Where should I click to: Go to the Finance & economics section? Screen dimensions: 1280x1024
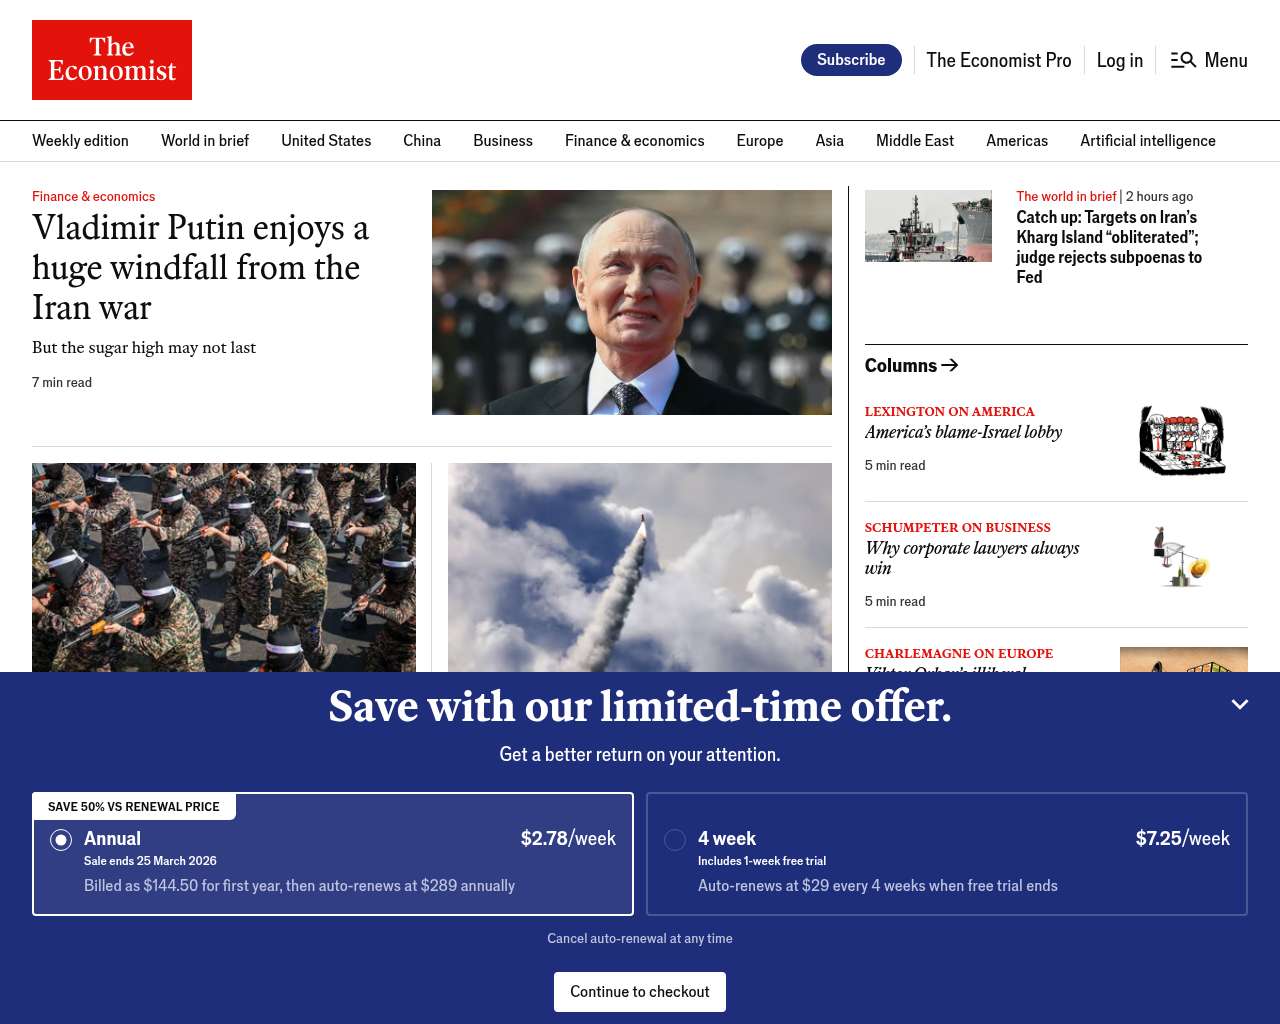point(634,141)
